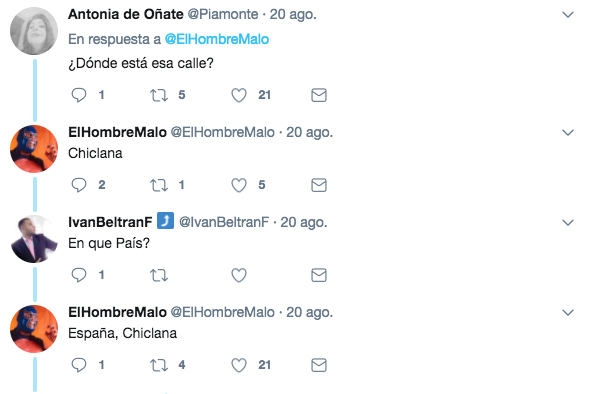603x394 pixels.
Task: Open more options for Antonia de Oñate's tweet
Action: (568, 15)
